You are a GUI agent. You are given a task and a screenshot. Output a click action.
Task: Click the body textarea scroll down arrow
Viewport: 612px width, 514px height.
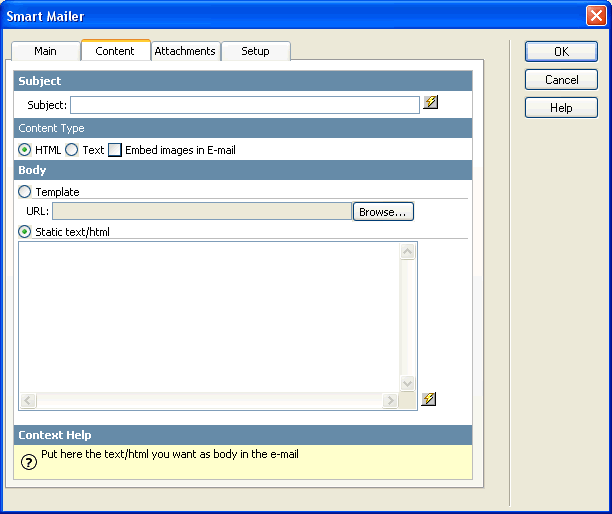click(407, 383)
